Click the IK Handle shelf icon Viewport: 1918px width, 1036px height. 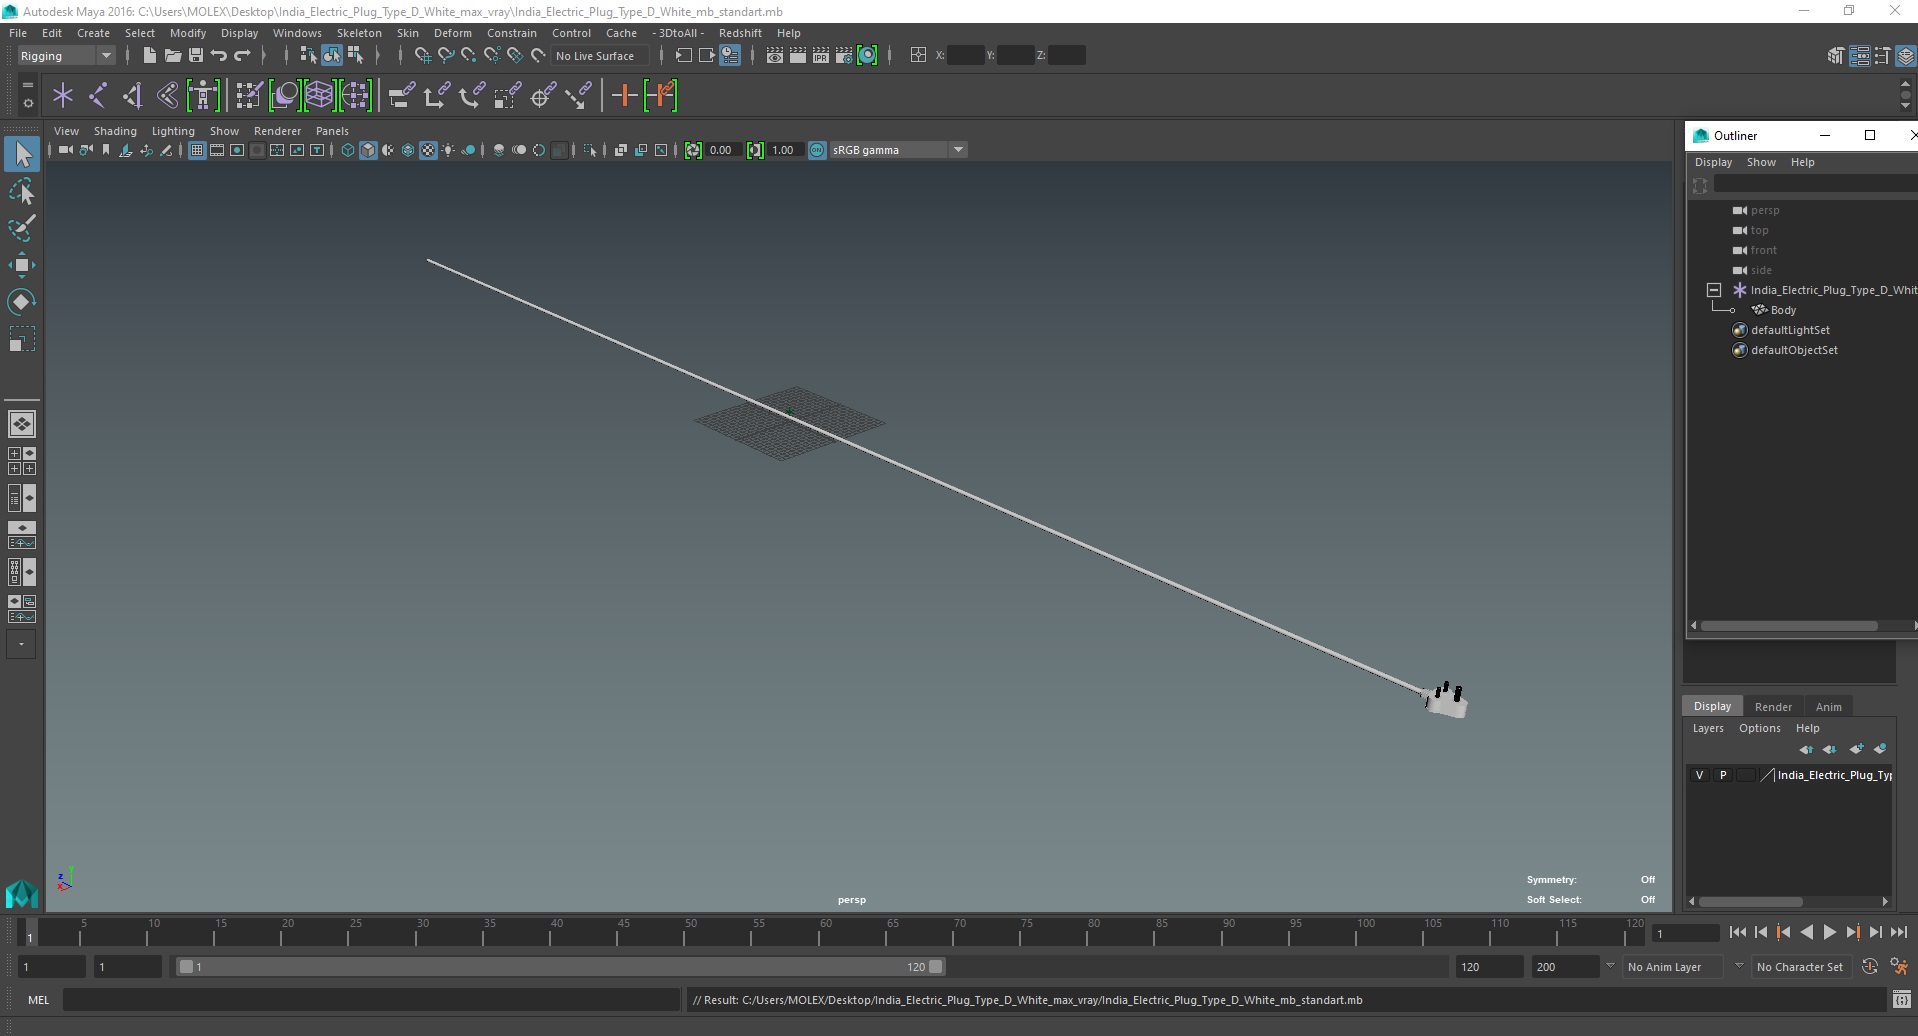tap(132, 96)
